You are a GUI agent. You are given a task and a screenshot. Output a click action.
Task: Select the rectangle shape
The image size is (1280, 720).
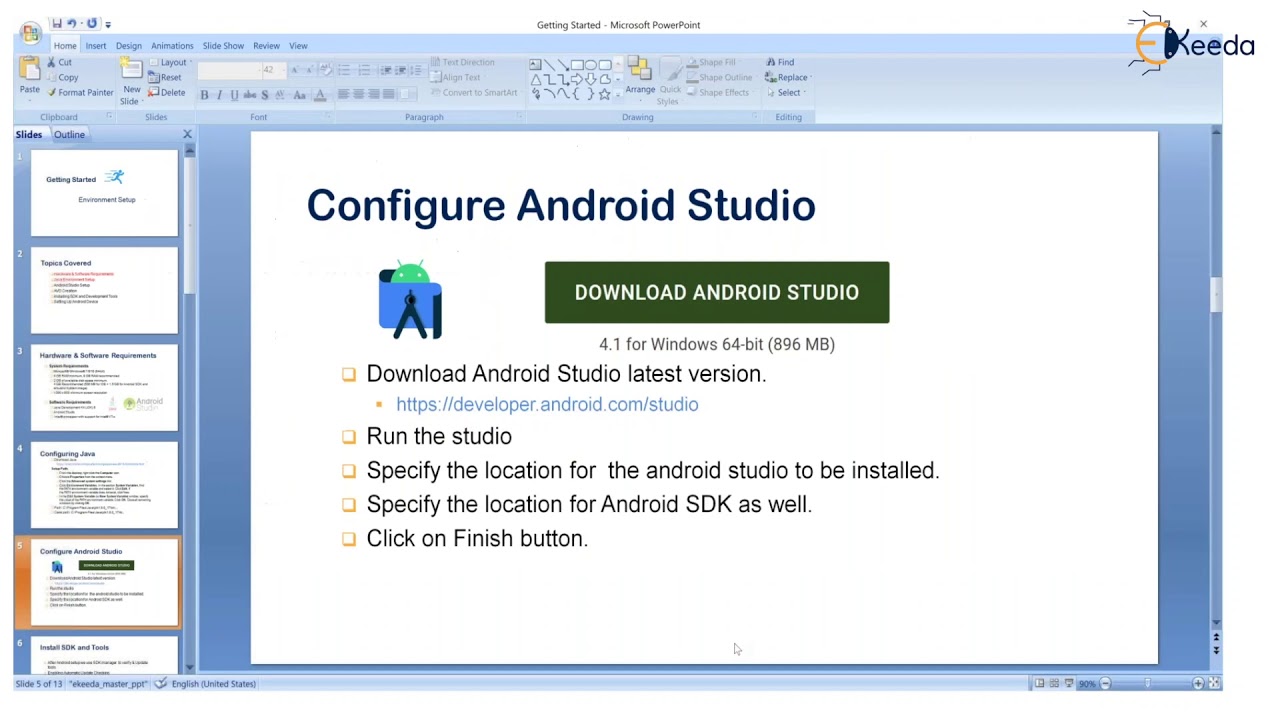coord(577,65)
